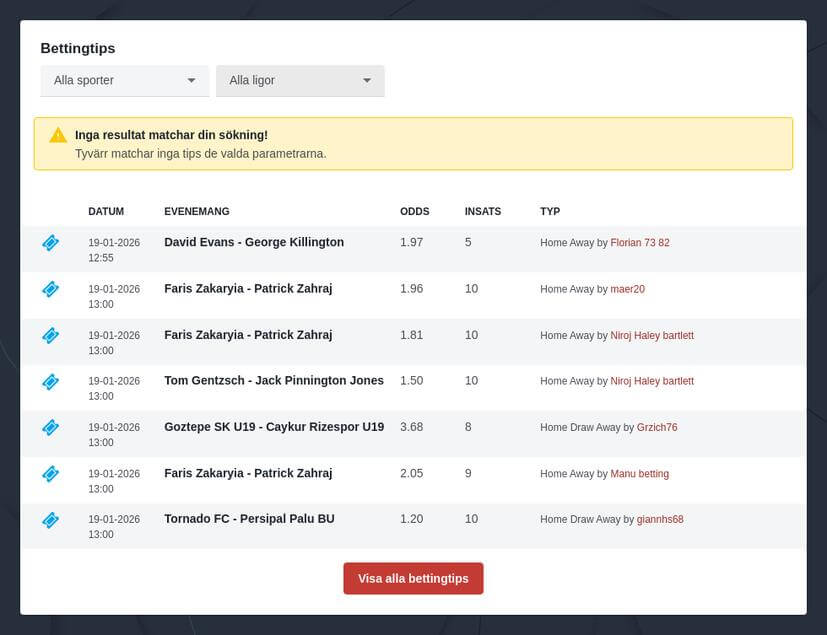Open tipster profile Florian 73 82
This screenshot has width=827, height=635.
640,243
